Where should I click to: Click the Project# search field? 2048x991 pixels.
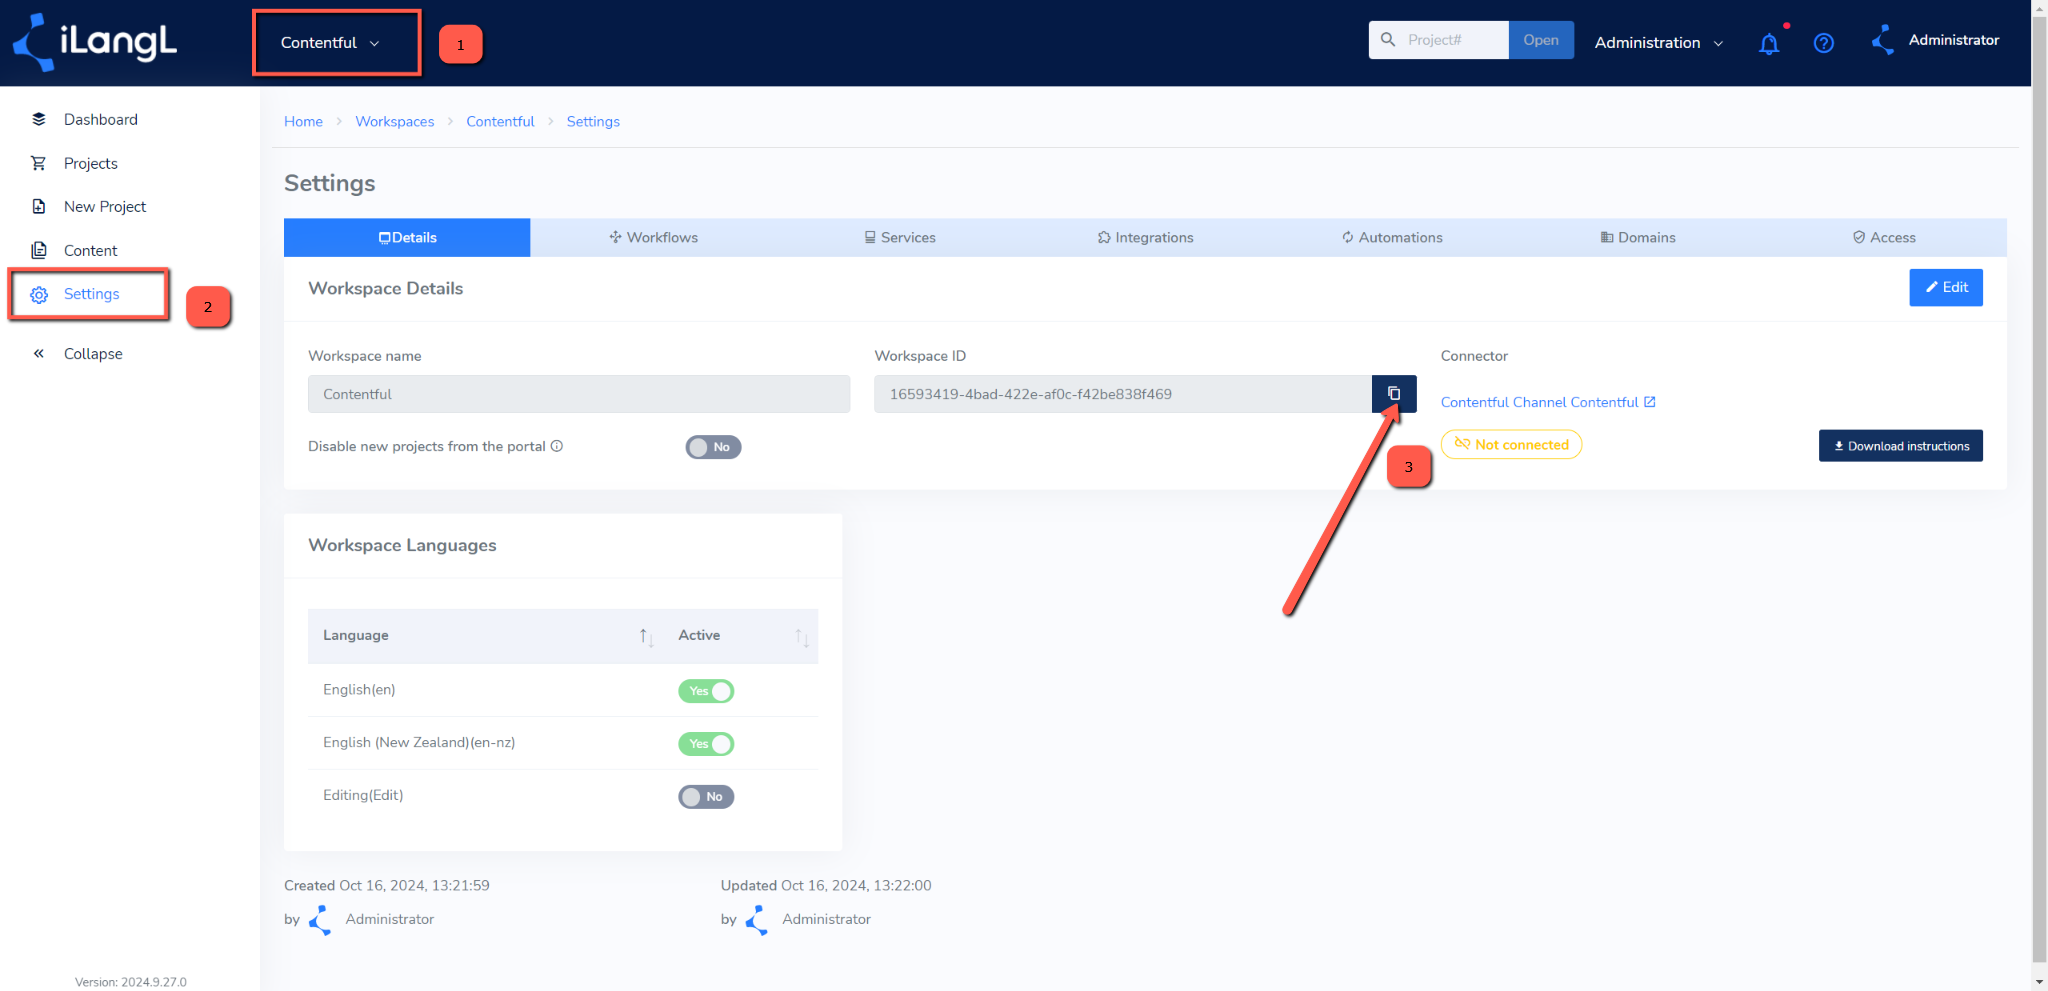pyautogui.click(x=1440, y=40)
